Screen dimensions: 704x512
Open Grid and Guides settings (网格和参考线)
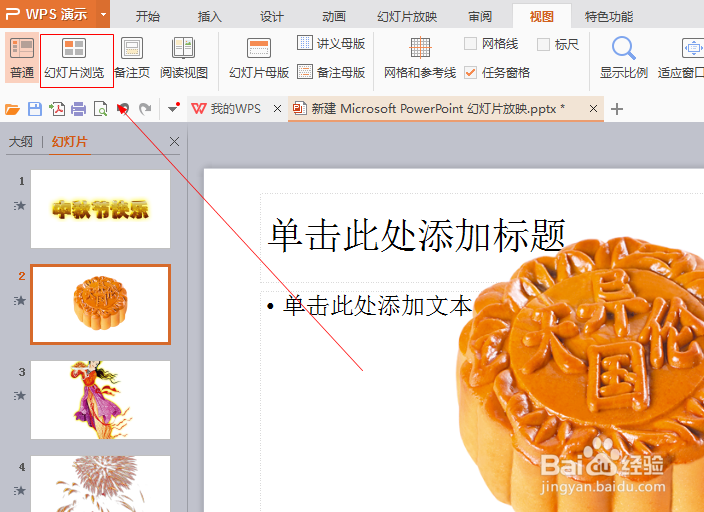tap(420, 58)
